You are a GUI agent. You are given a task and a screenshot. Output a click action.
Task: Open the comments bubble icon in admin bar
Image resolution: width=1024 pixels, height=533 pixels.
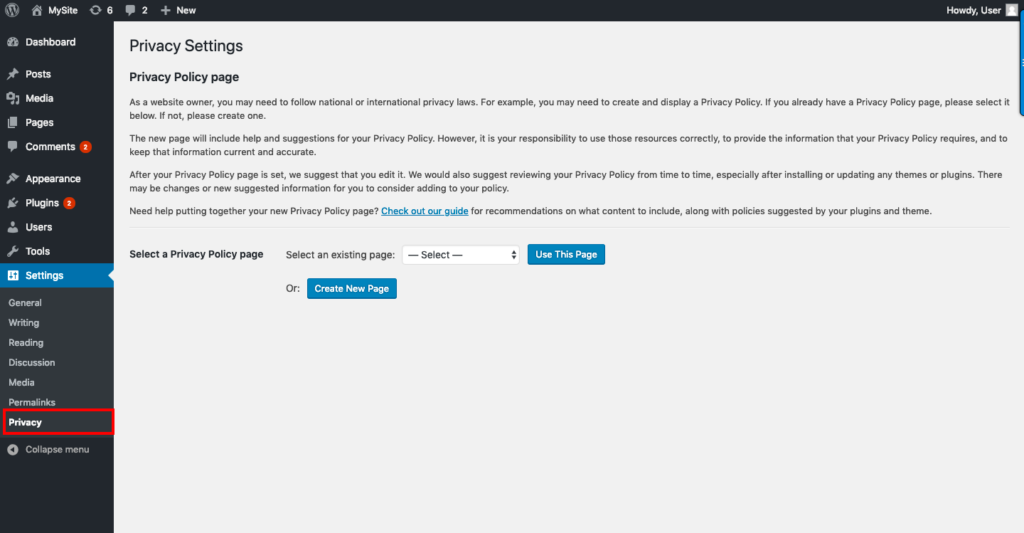[131, 10]
